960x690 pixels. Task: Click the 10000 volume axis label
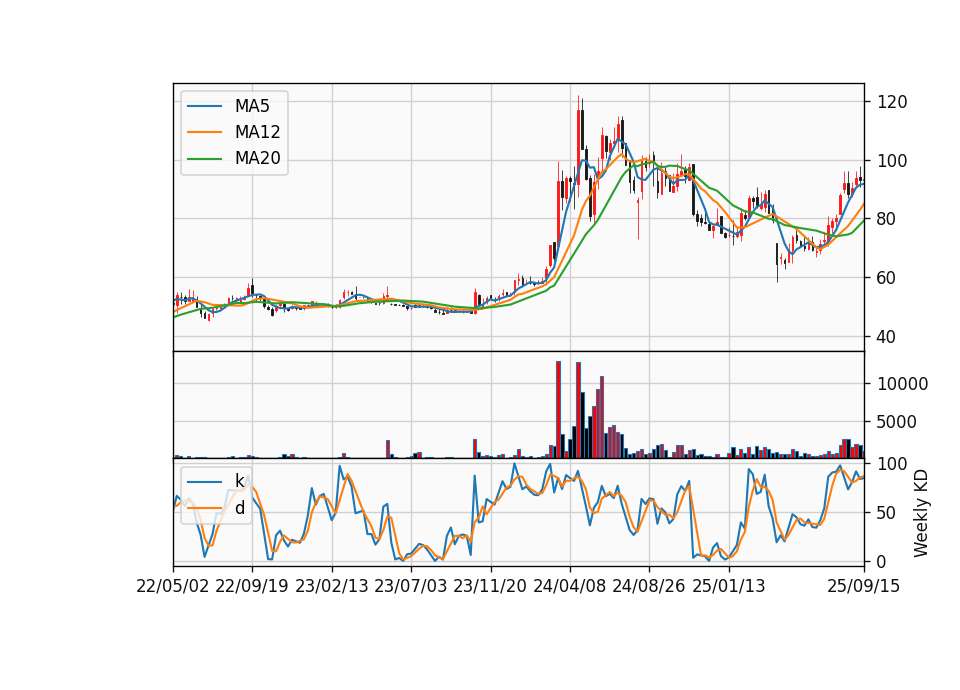point(902,384)
